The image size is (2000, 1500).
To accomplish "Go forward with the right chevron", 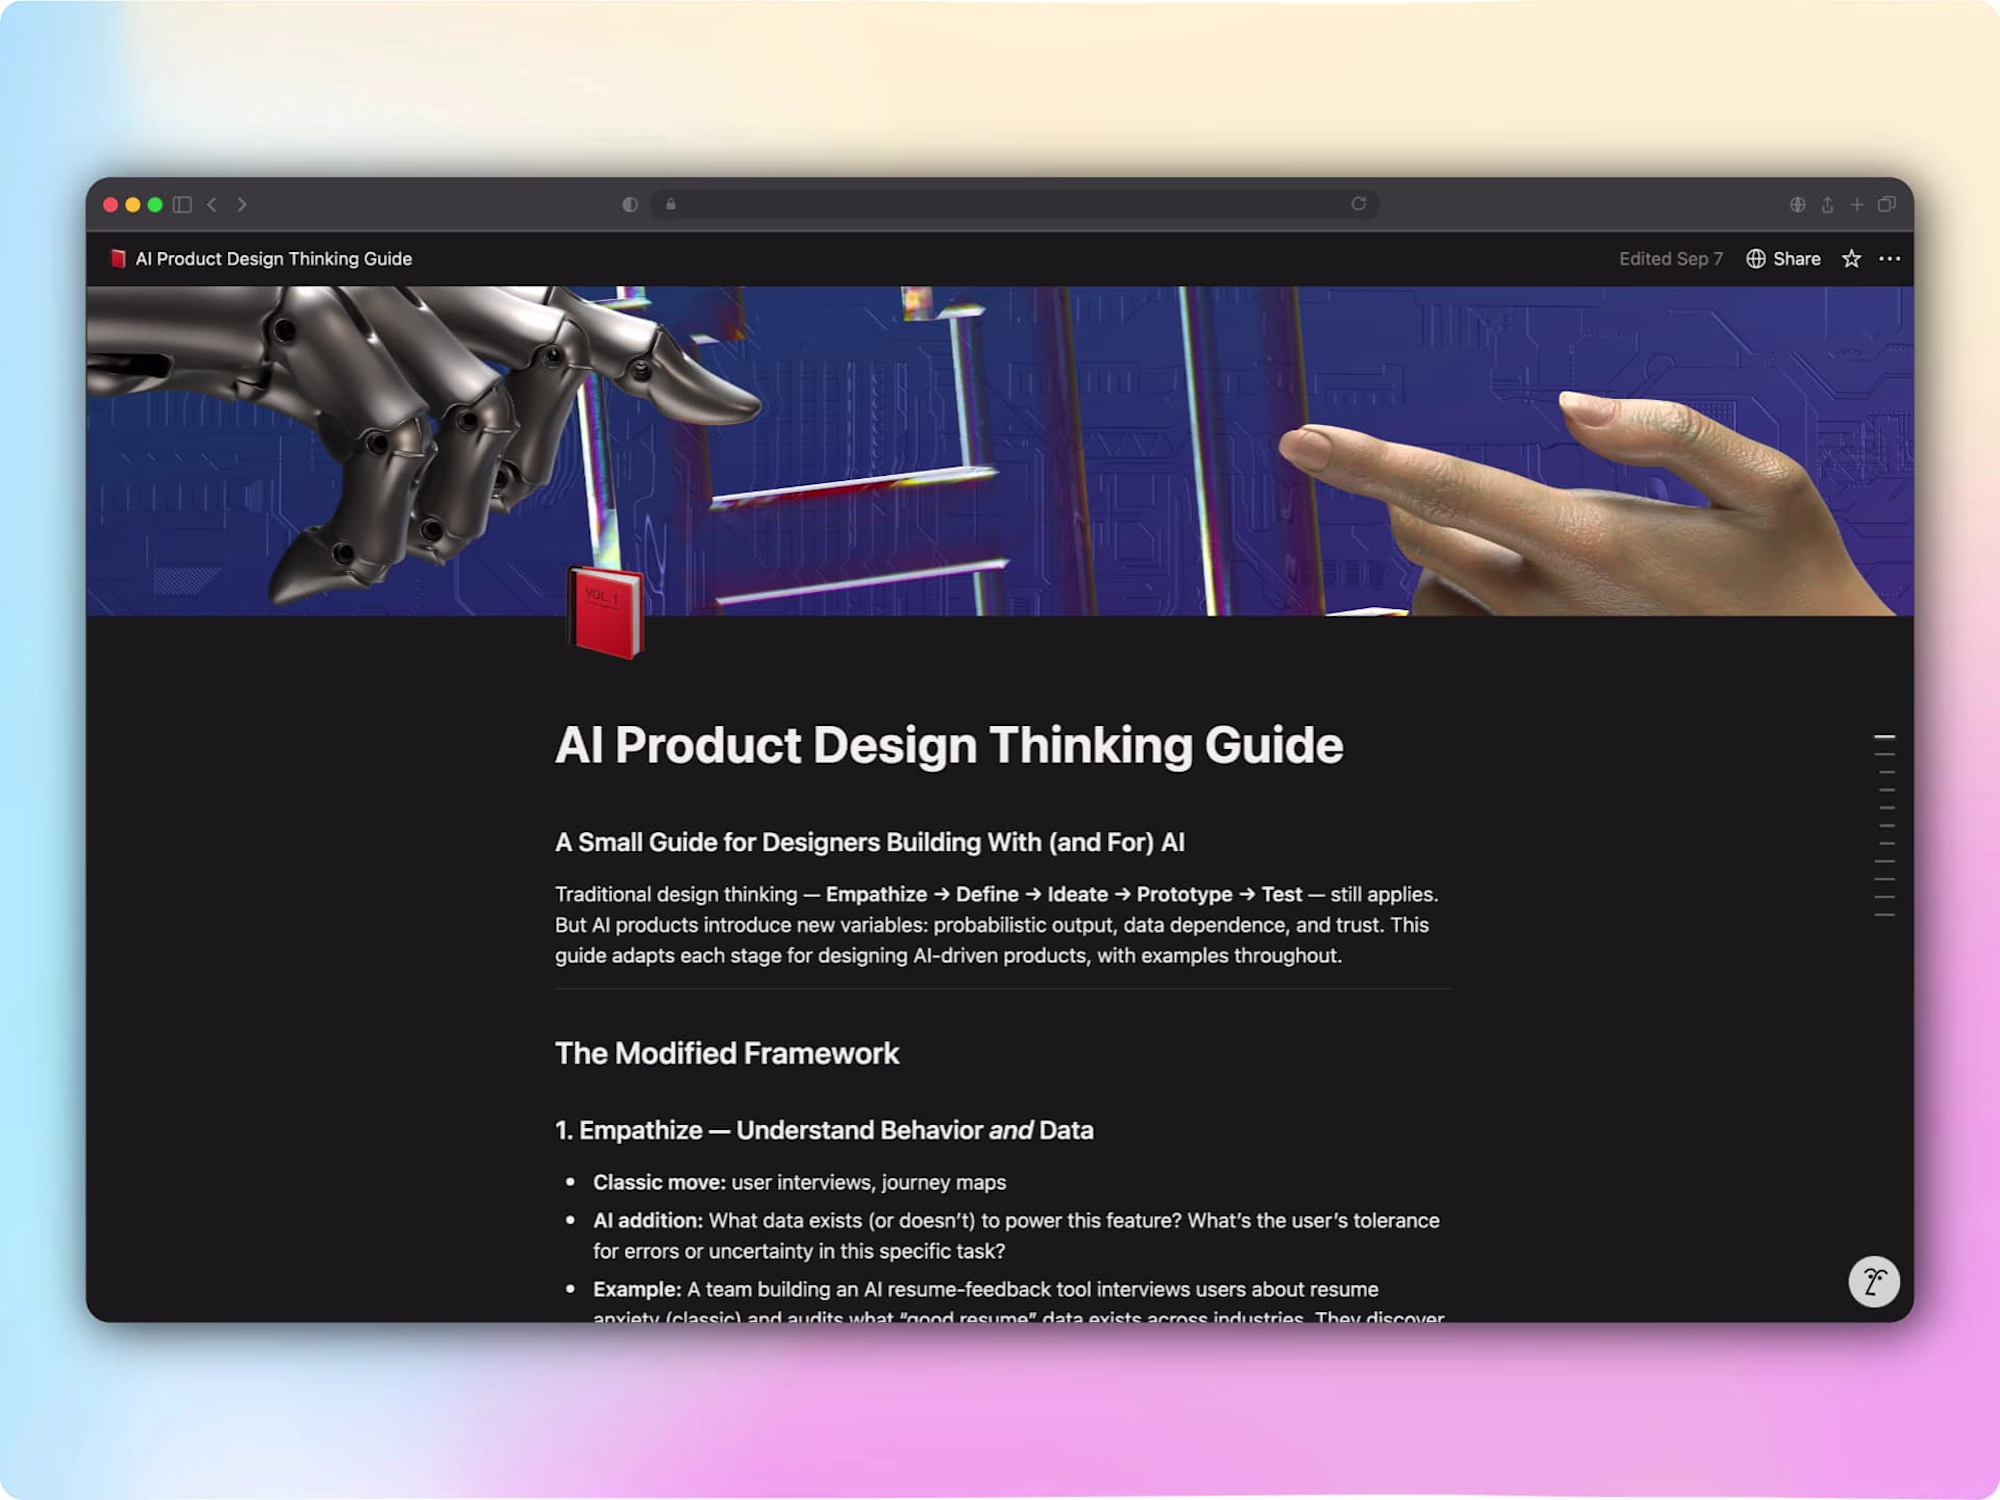I will tap(242, 204).
